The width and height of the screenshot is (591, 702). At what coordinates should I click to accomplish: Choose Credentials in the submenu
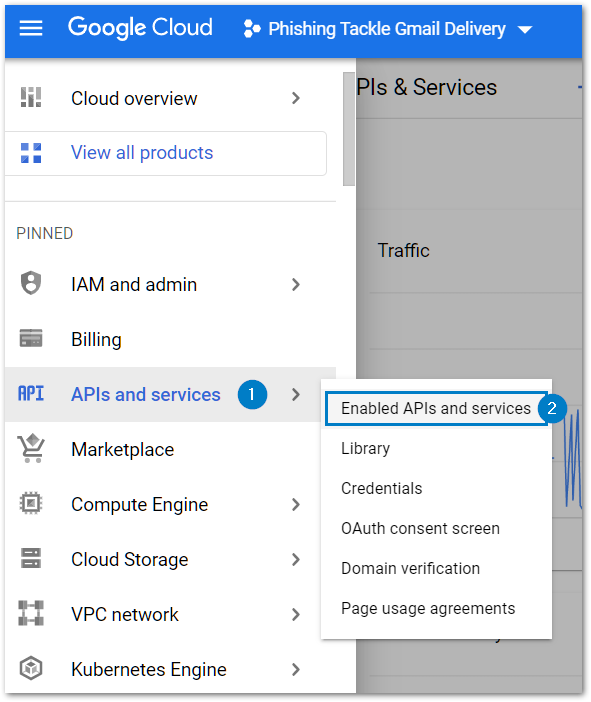[x=436, y=488]
